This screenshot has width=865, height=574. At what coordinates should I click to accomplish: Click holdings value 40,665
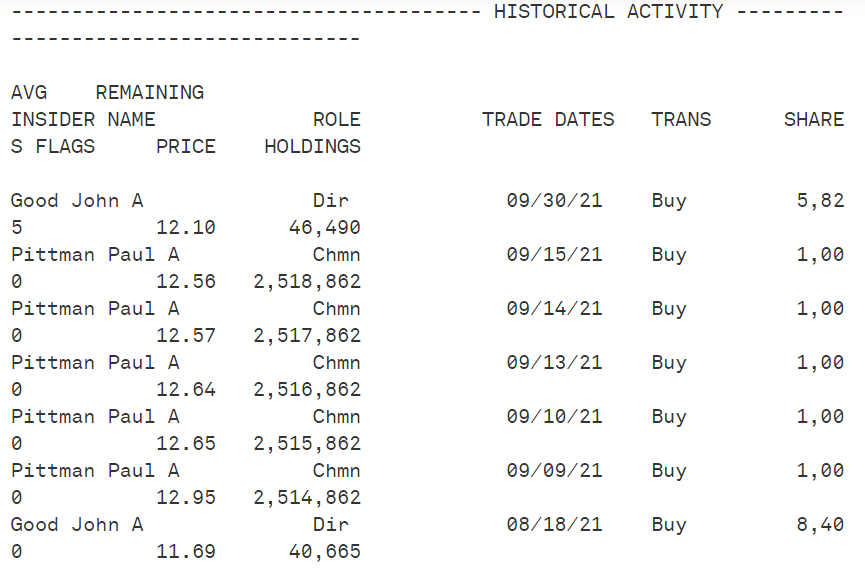click(x=324, y=551)
